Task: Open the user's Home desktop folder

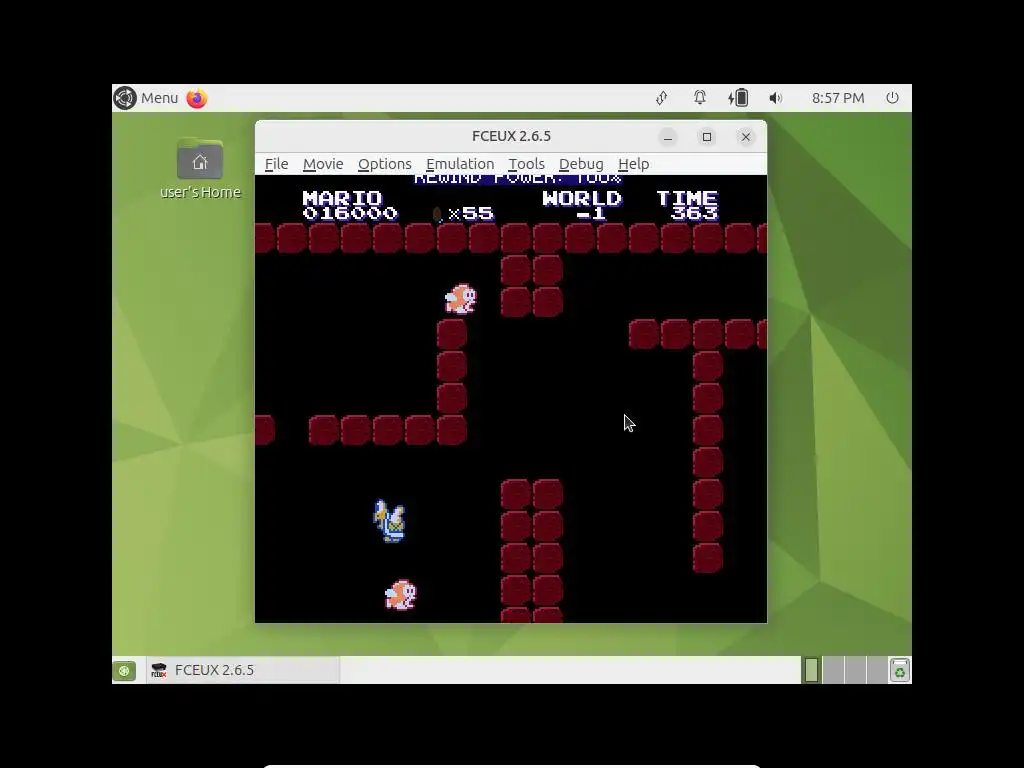Action: [x=200, y=168]
